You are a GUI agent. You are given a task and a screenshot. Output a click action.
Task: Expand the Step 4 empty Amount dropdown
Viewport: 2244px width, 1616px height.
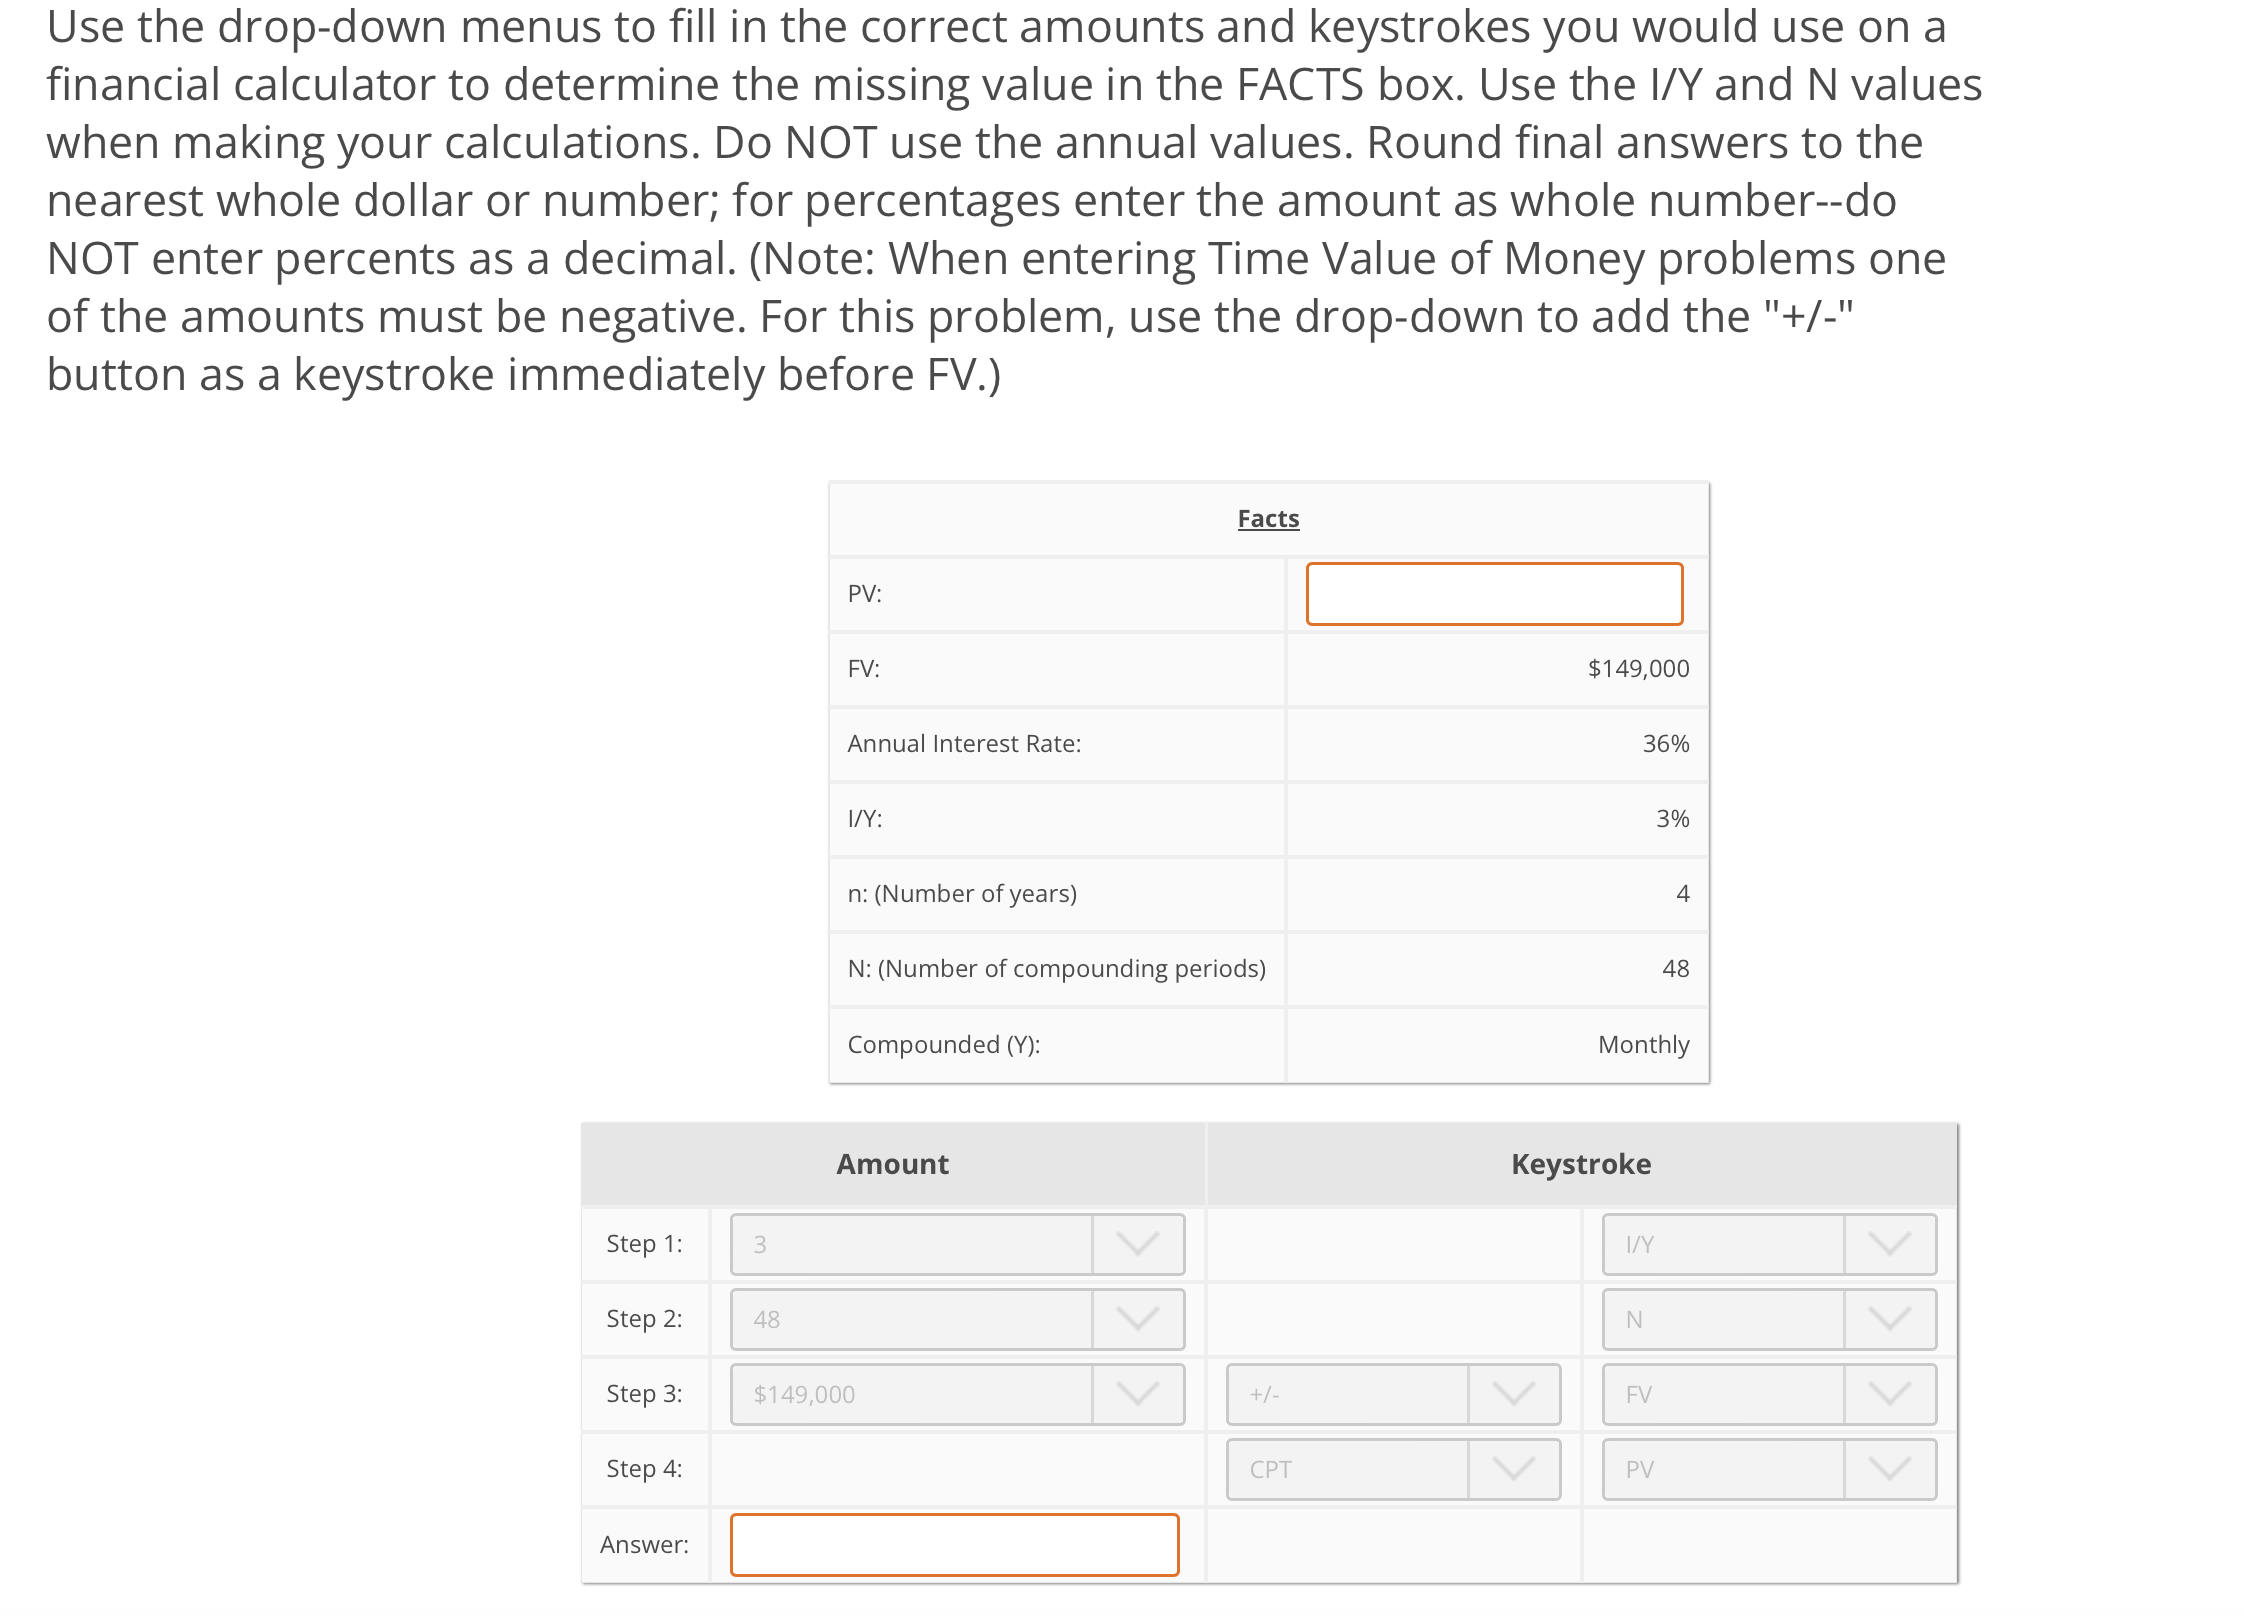pyautogui.click(x=955, y=1468)
